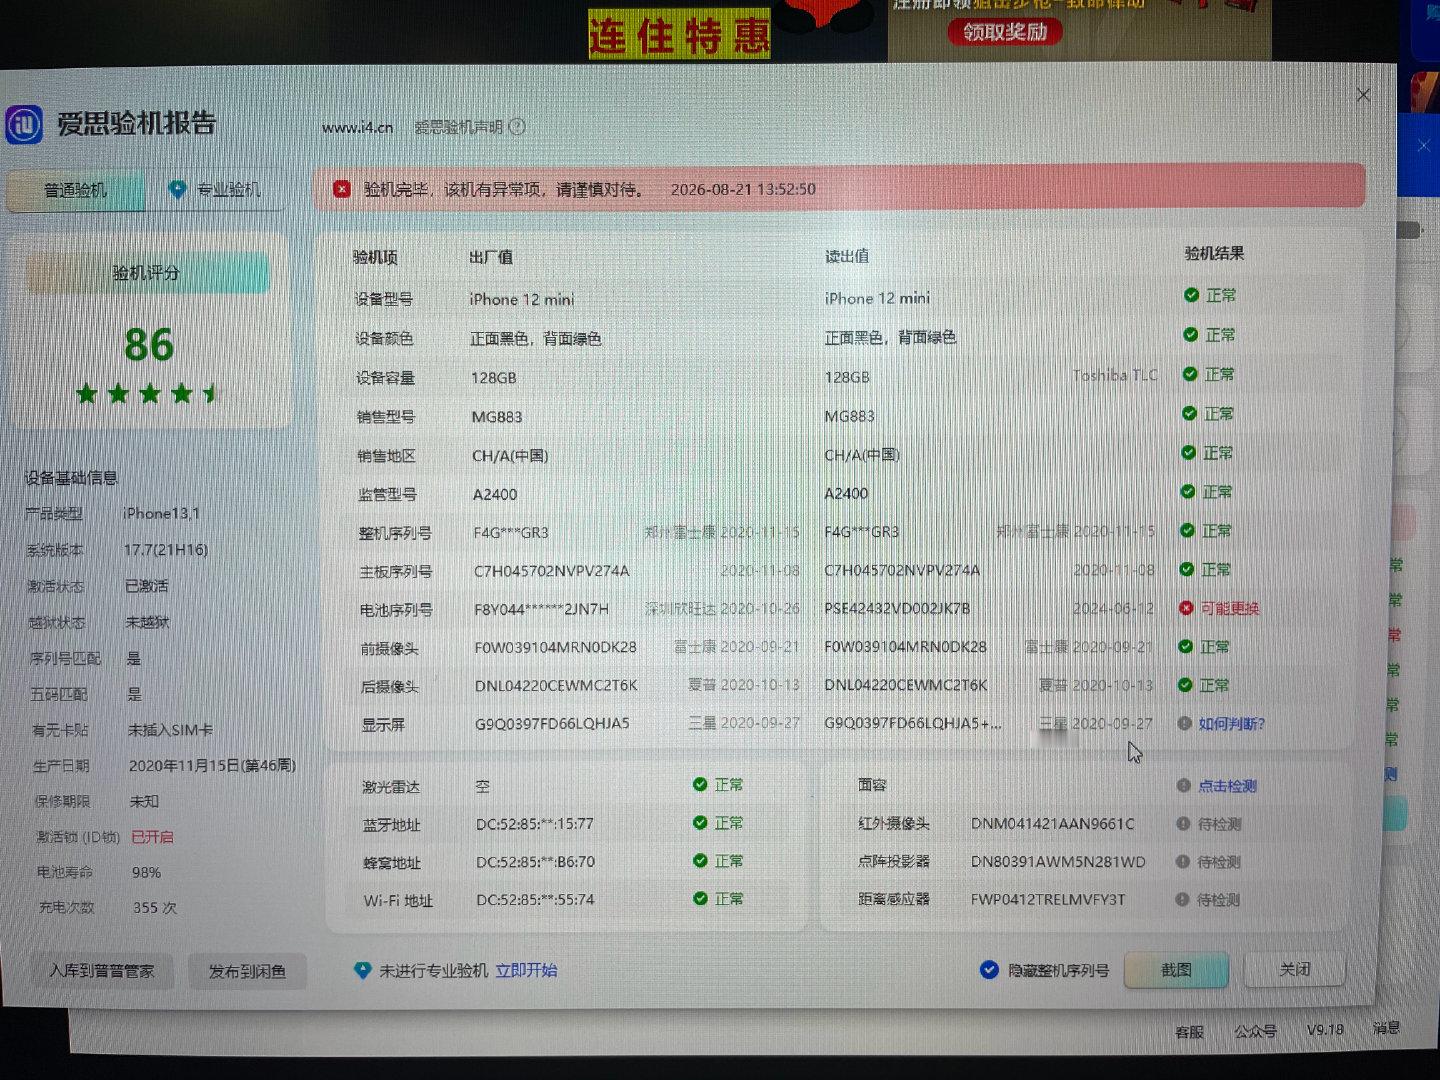Click the green check icon for 蓝牙地址 row

(x=700, y=823)
